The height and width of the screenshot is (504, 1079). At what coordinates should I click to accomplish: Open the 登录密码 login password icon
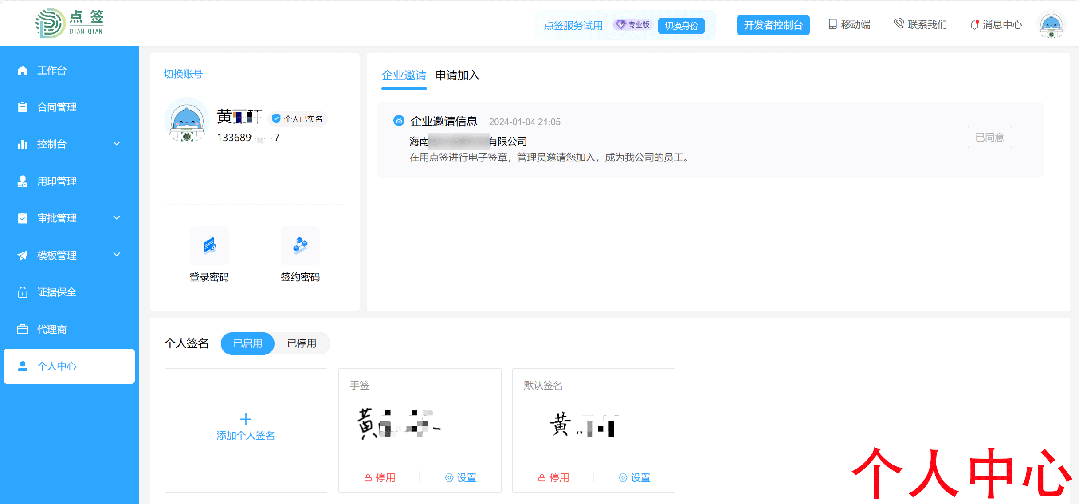(x=209, y=246)
